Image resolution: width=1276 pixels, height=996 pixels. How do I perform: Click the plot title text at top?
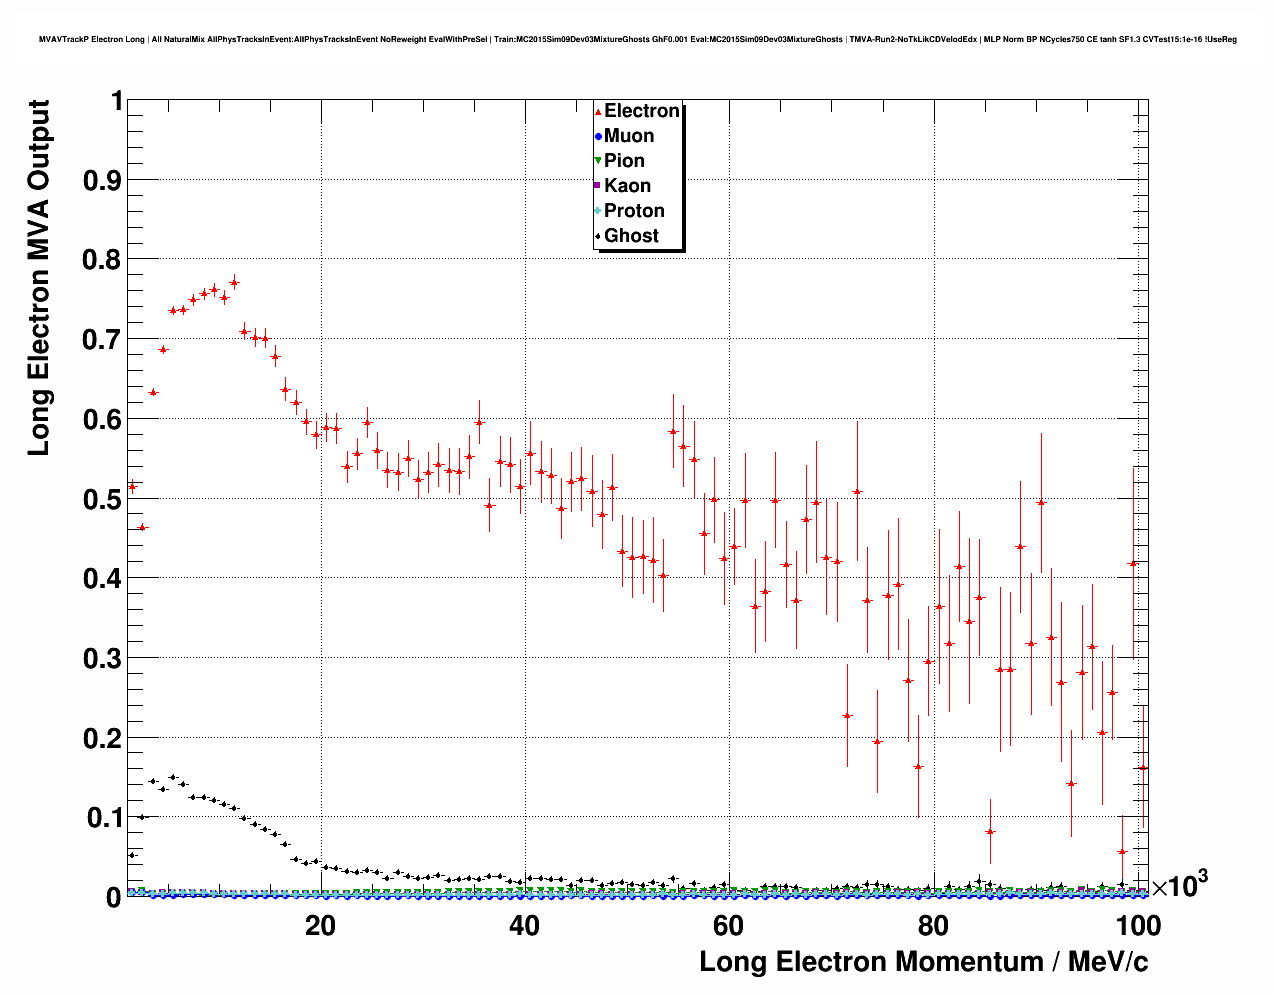pyautogui.click(x=638, y=39)
